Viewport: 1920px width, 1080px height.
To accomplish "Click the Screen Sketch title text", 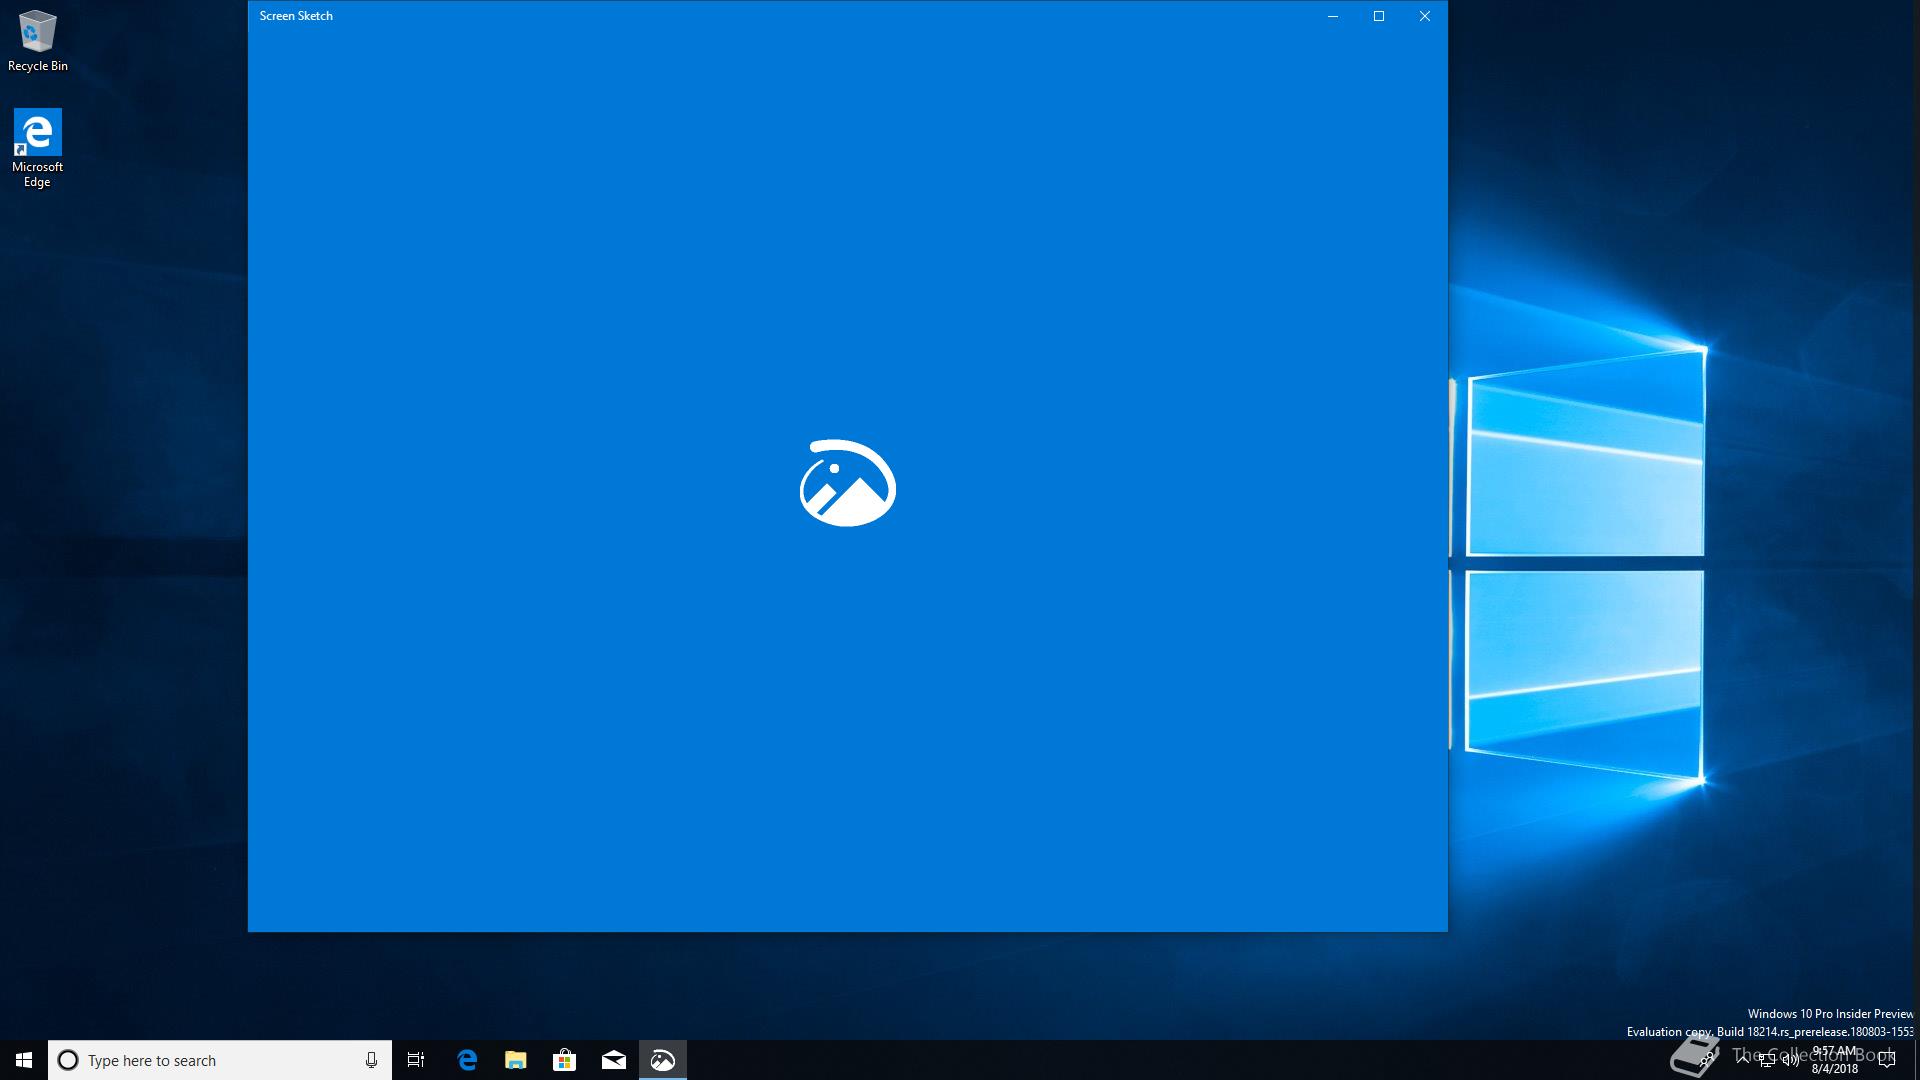I will pos(296,16).
